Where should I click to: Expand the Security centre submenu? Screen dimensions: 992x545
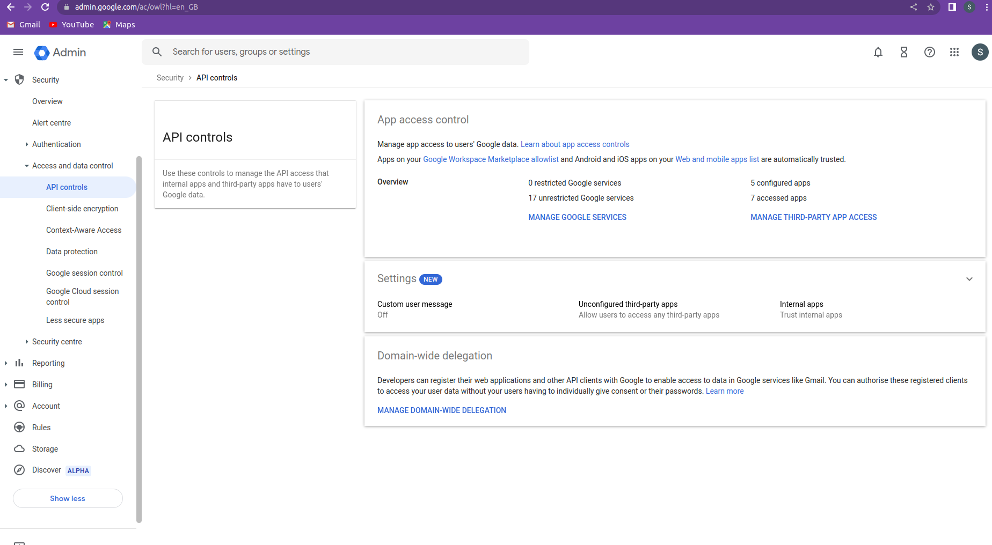[x=27, y=342]
